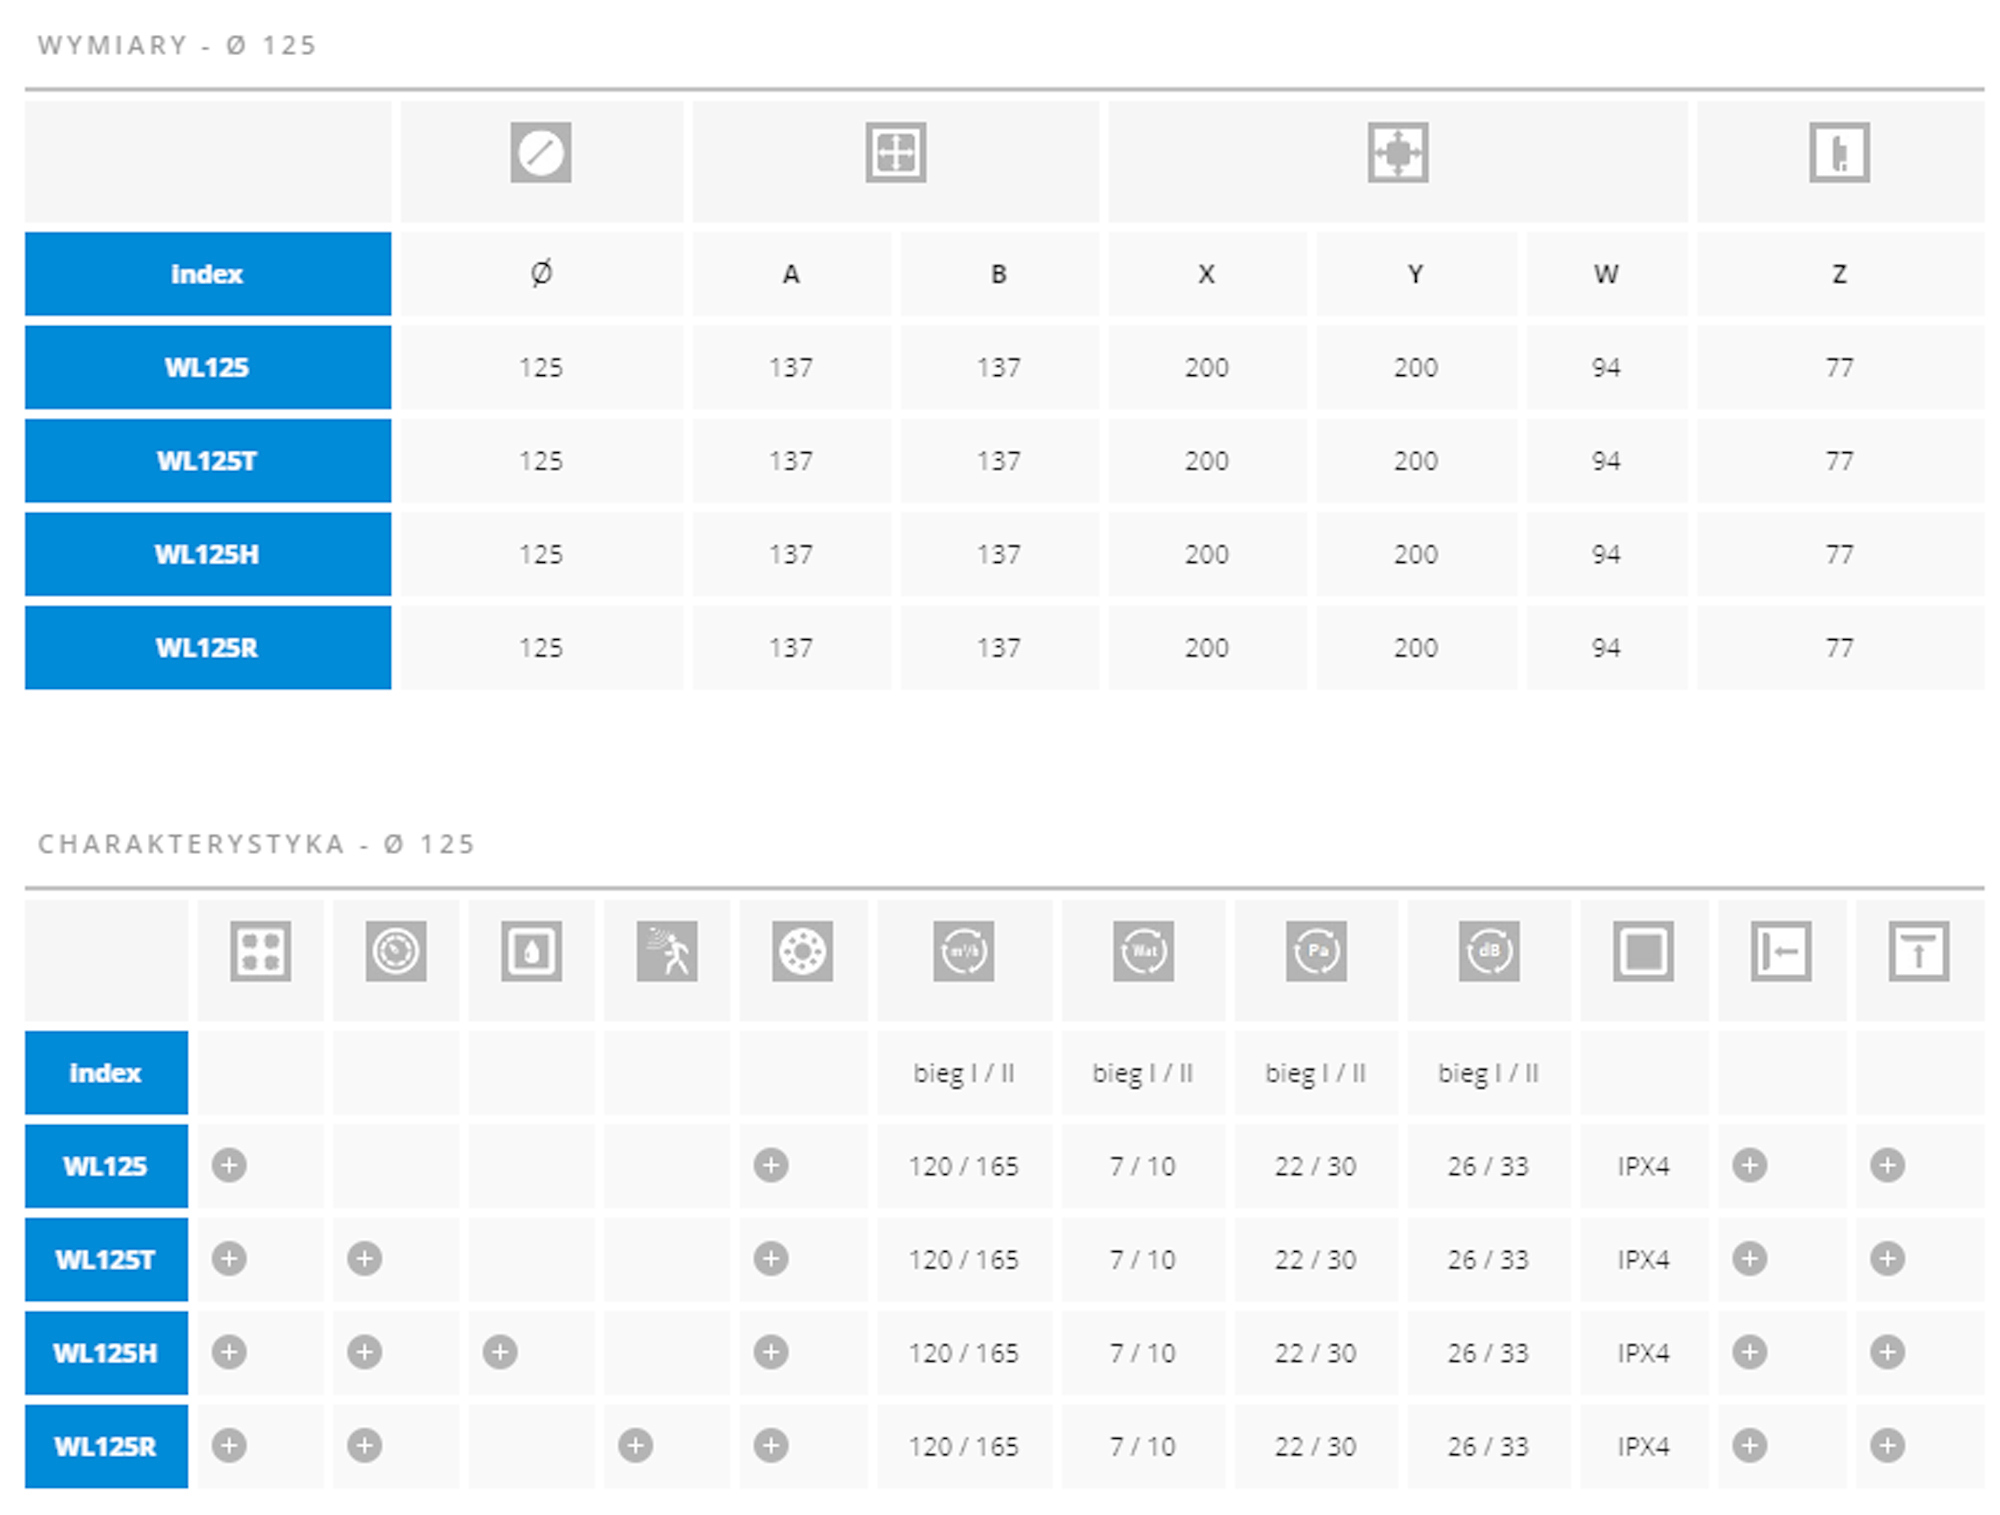Click the motion sensor running-person icon
2000x1515 pixels.
coord(667,951)
